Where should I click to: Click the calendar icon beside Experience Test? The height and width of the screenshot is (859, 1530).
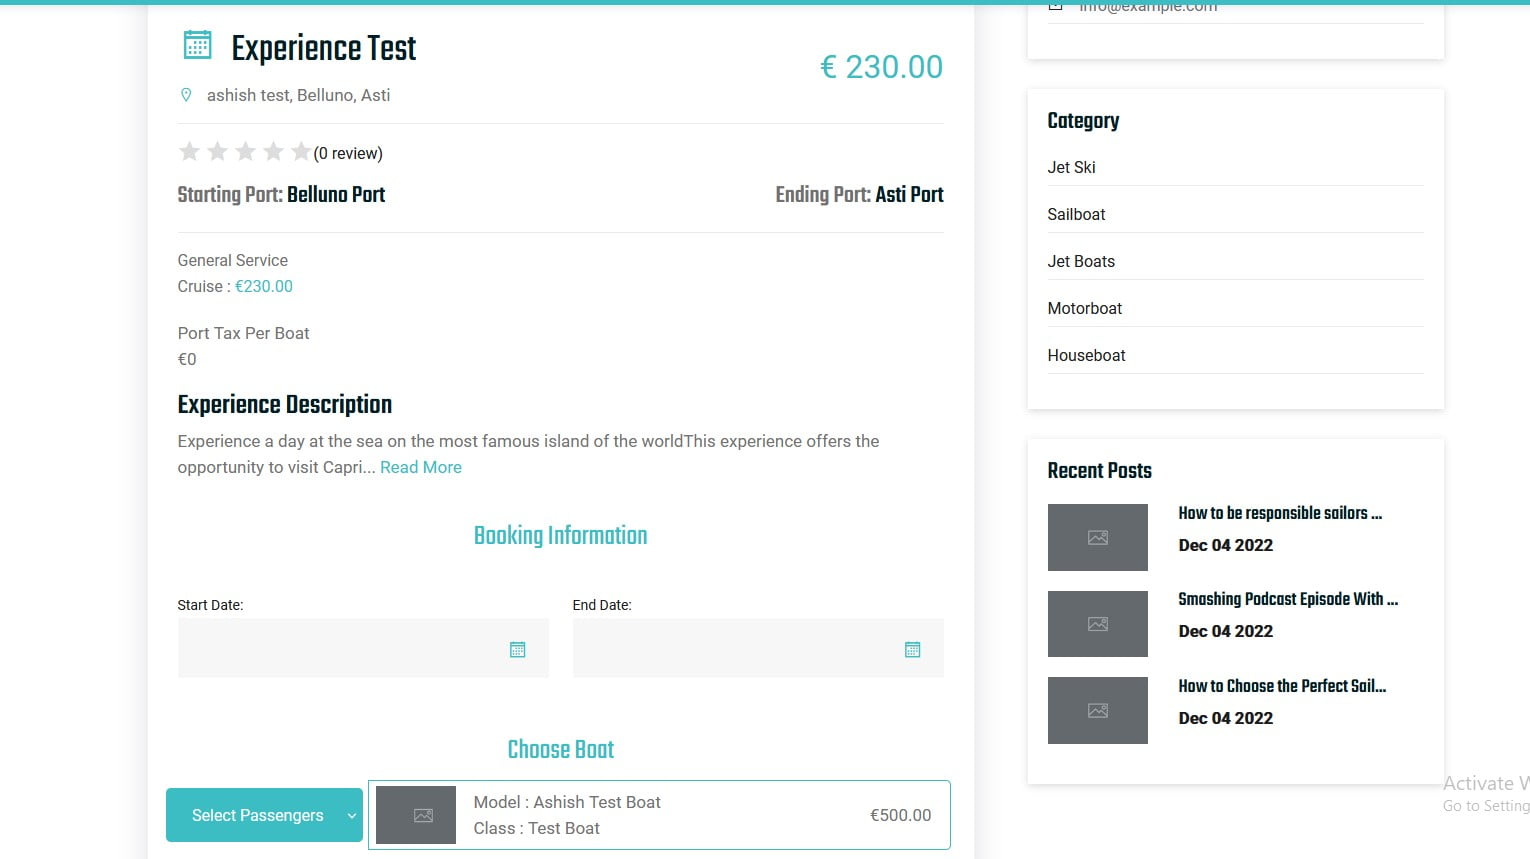pos(198,45)
